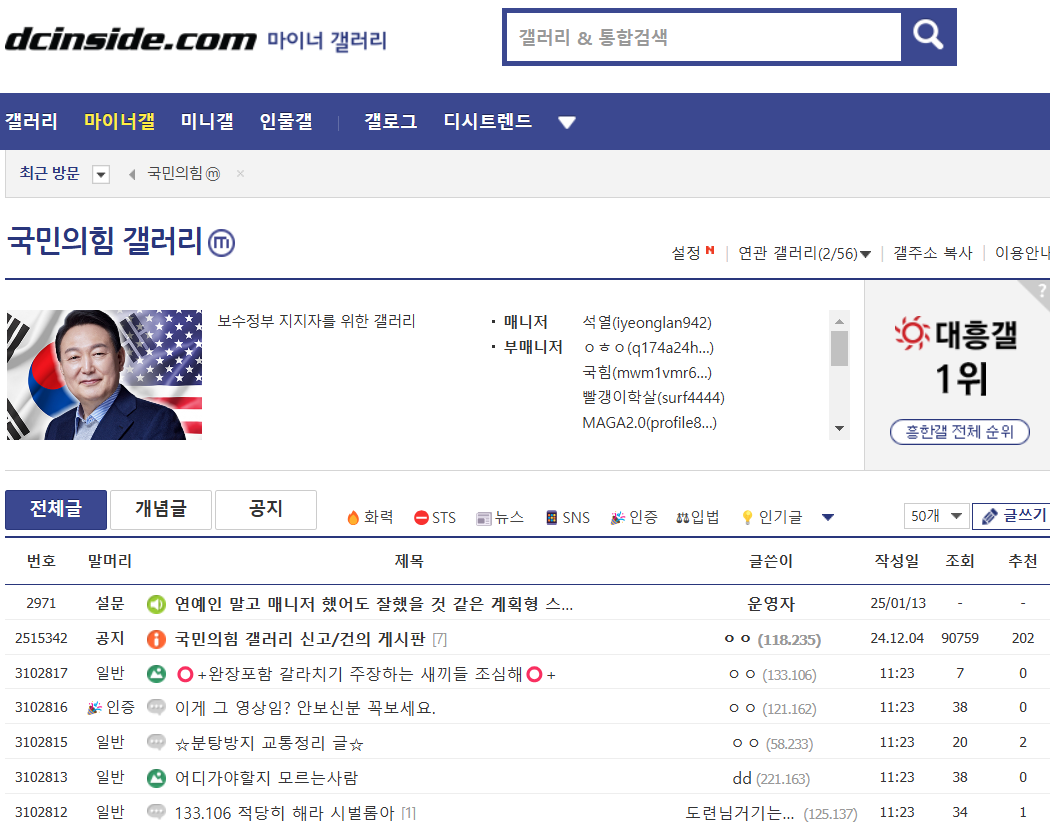Click the magnifier search button
This screenshot has width=1050, height=823.
[x=928, y=36]
